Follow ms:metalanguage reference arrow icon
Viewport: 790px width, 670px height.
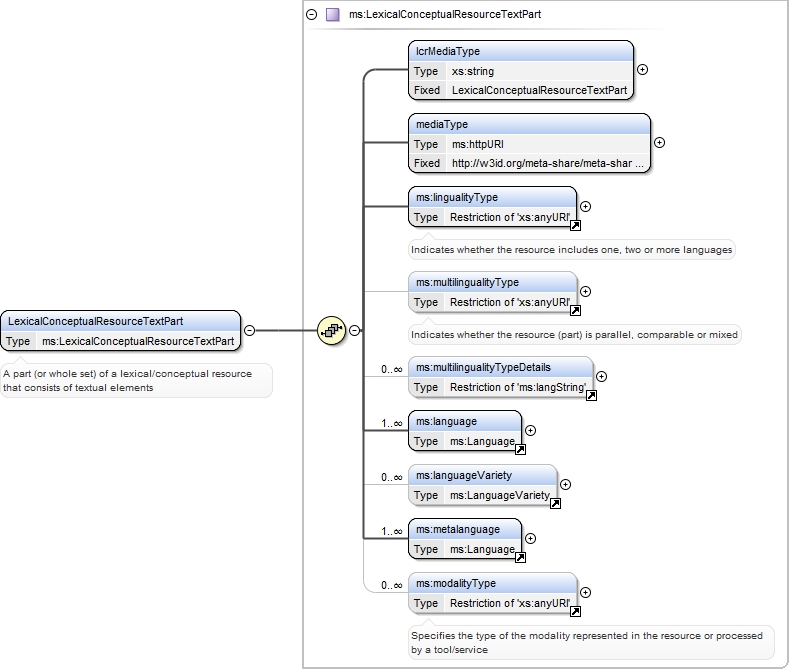point(520,557)
